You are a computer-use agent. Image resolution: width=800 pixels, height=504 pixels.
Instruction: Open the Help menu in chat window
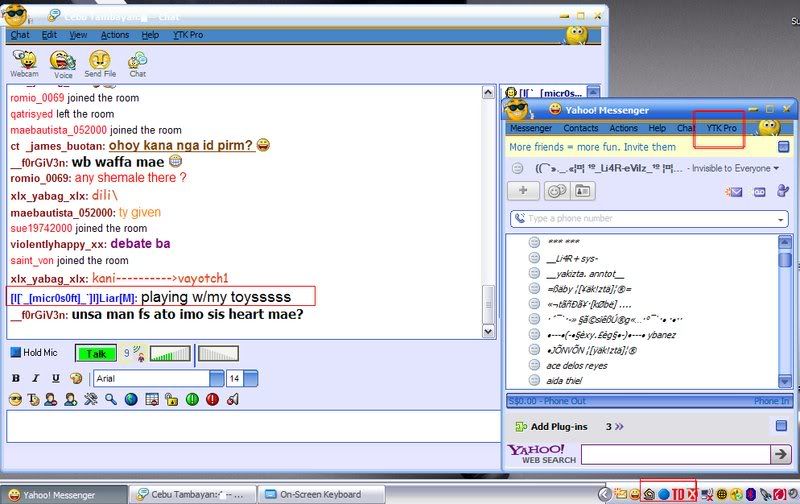click(x=150, y=35)
